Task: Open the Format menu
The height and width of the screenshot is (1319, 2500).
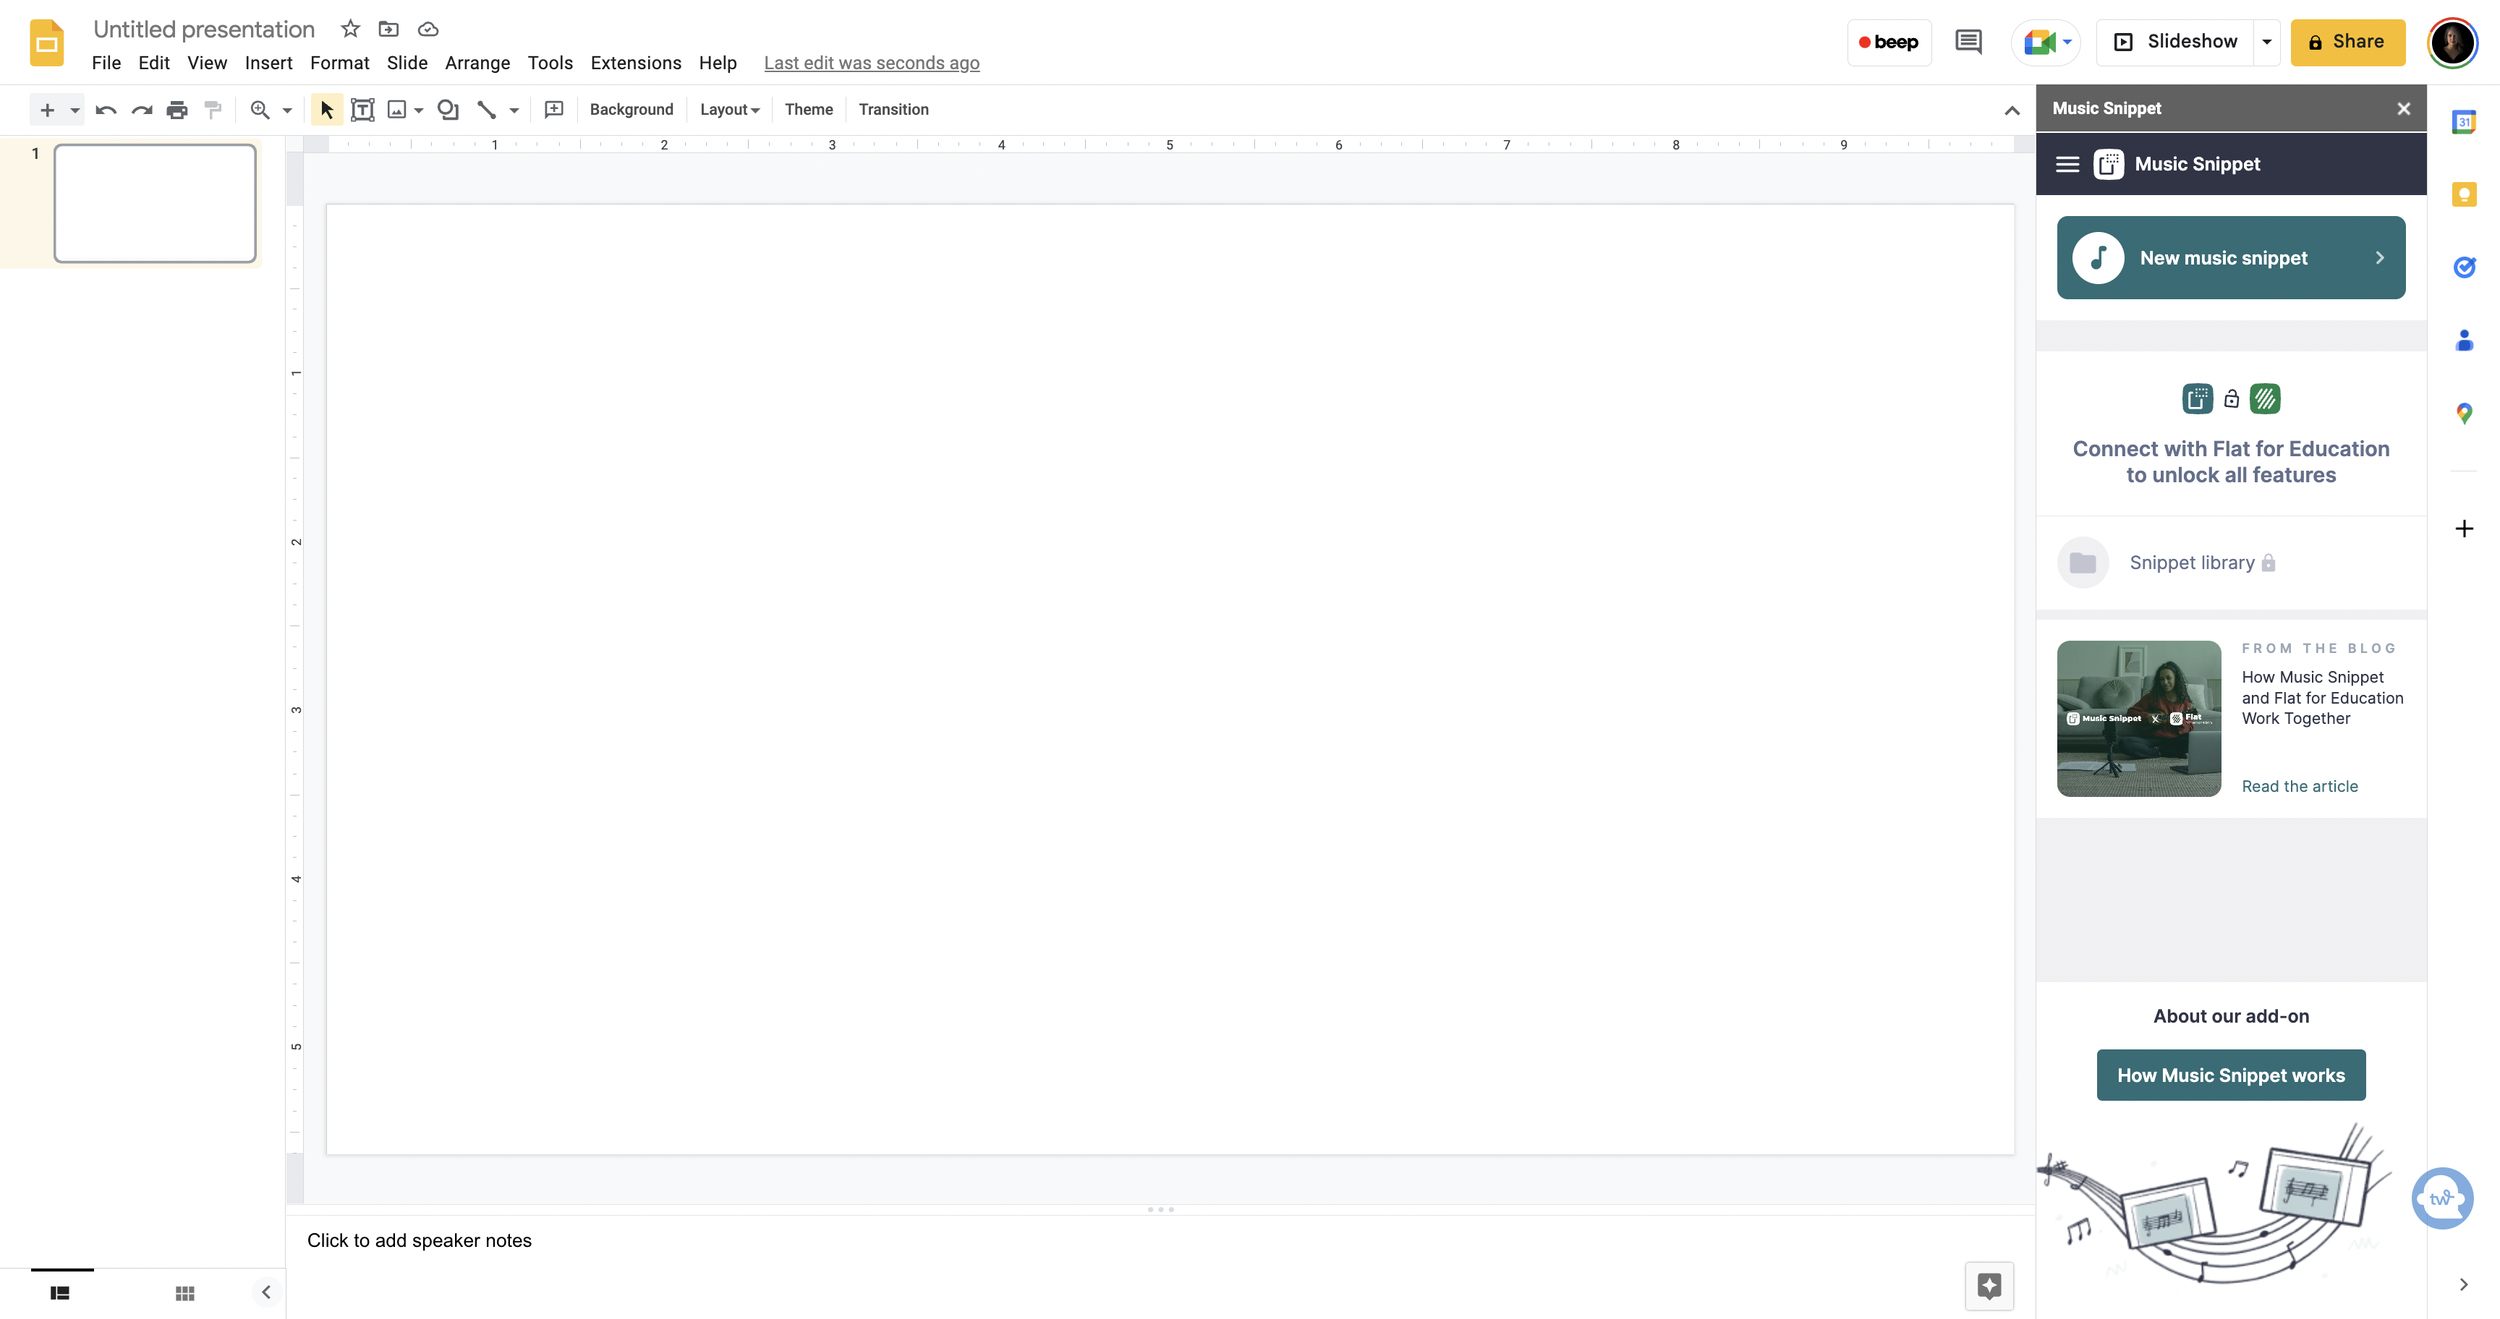Action: [340, 63]
